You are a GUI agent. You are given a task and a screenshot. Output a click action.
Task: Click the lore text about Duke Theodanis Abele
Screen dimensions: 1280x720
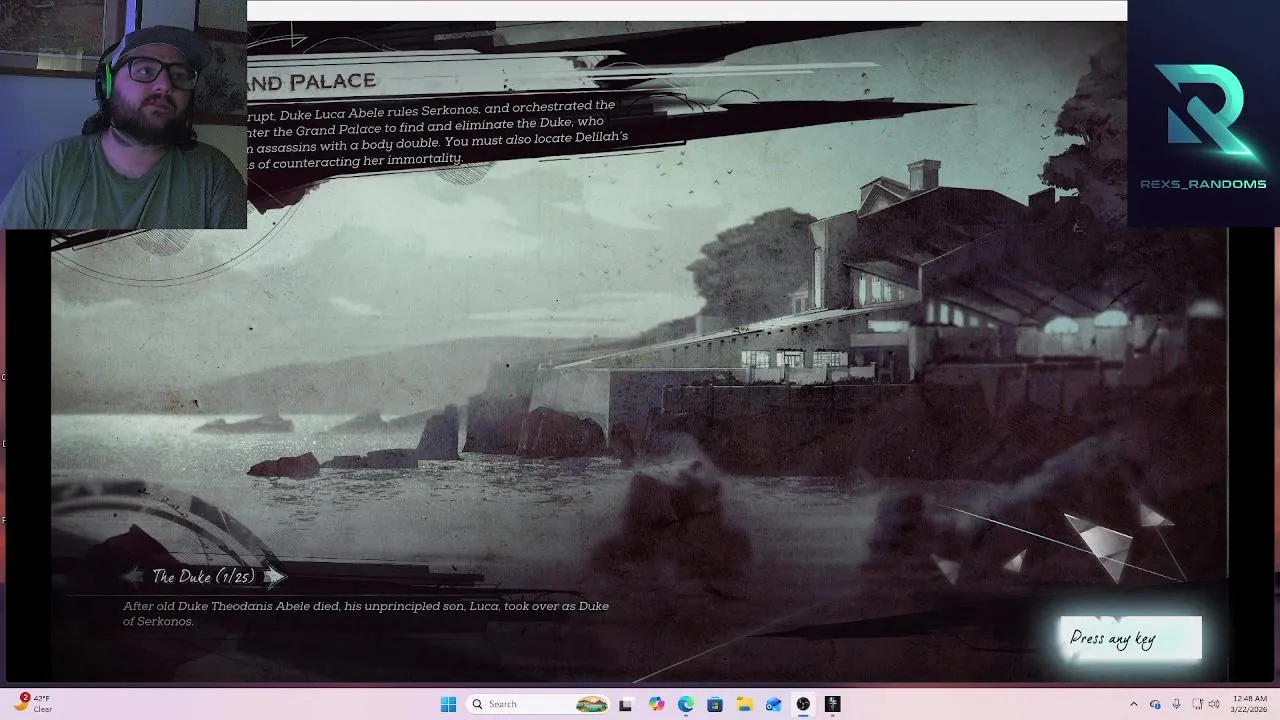(x=366, y=614)
